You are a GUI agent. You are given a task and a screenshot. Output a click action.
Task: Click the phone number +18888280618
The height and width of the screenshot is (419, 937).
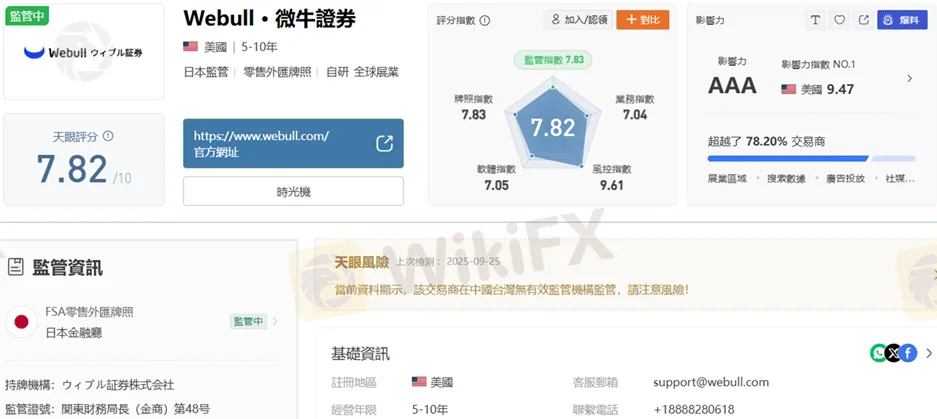694,410
